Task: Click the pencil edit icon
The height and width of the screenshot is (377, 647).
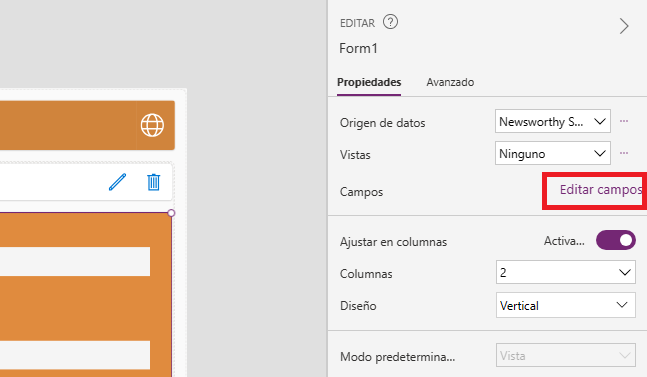Action: (x=117, y=182)
